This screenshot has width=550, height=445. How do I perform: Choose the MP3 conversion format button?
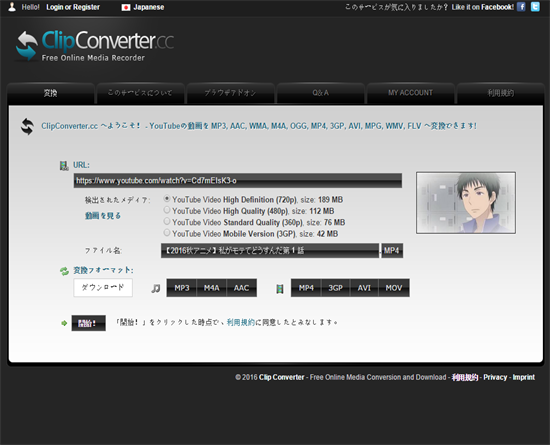(x=182, y=288)
